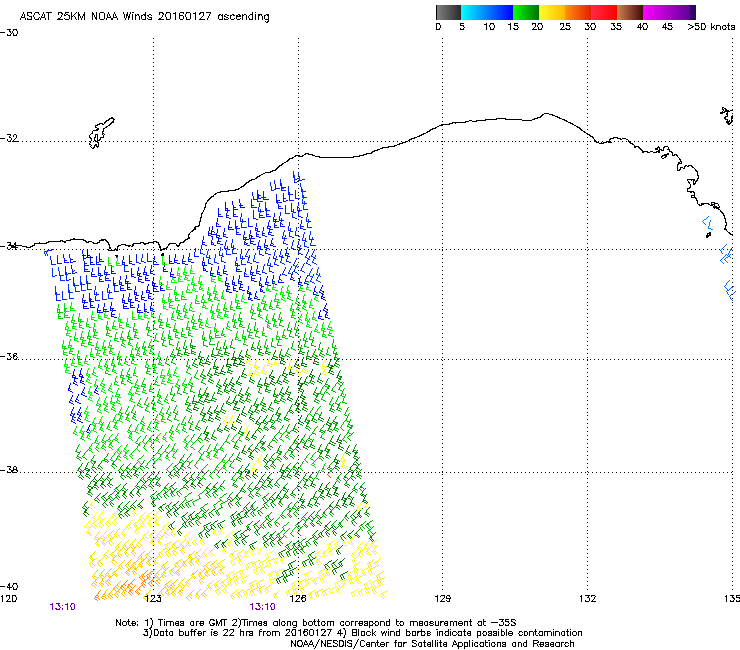Click note line 'Times are GMT'
The image size is (740, 650).
tap(193, 623)
